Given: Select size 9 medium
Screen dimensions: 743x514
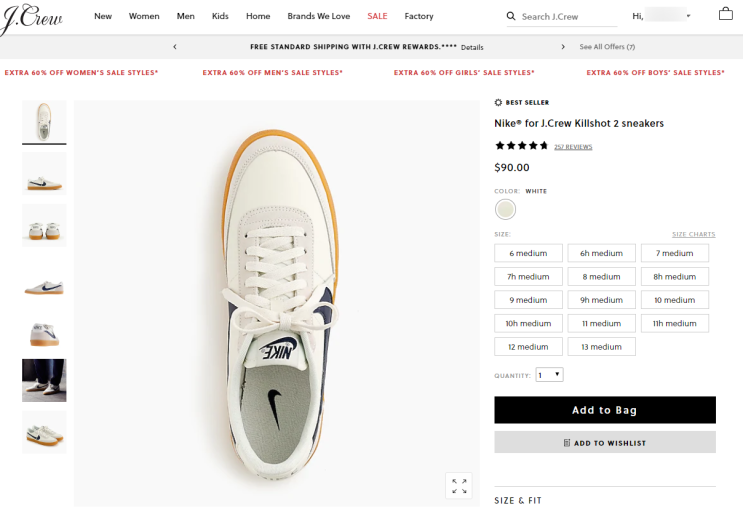Looking at the screenshot, I should [x=528, y=300].
